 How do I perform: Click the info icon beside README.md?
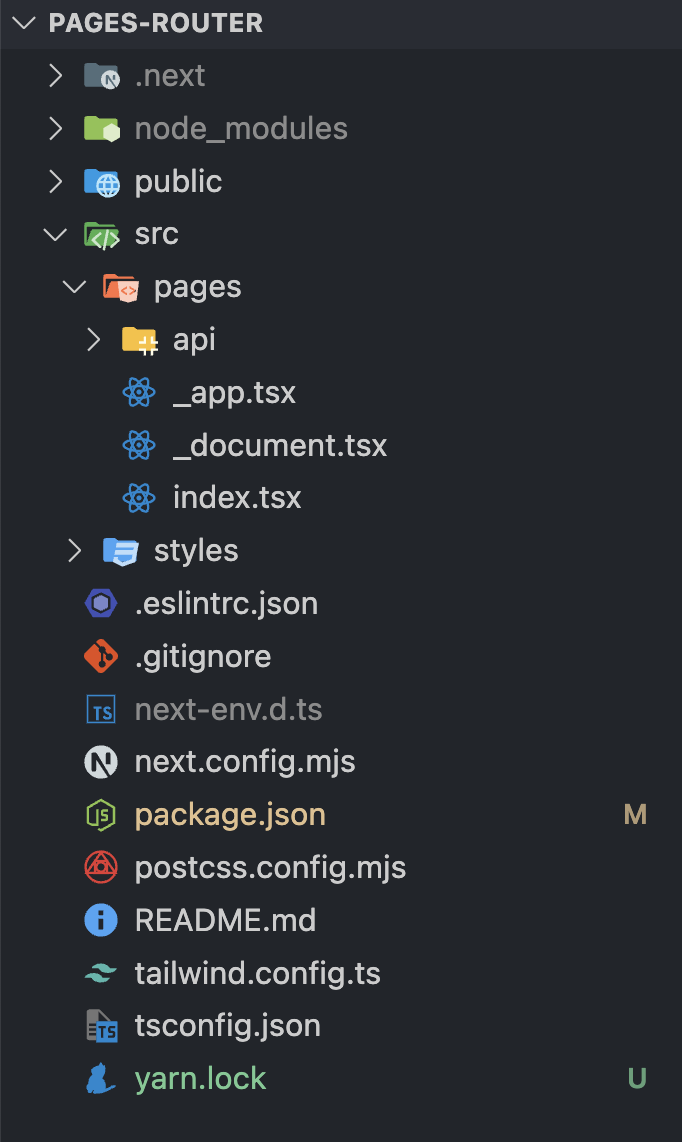(x=101, y=921)
